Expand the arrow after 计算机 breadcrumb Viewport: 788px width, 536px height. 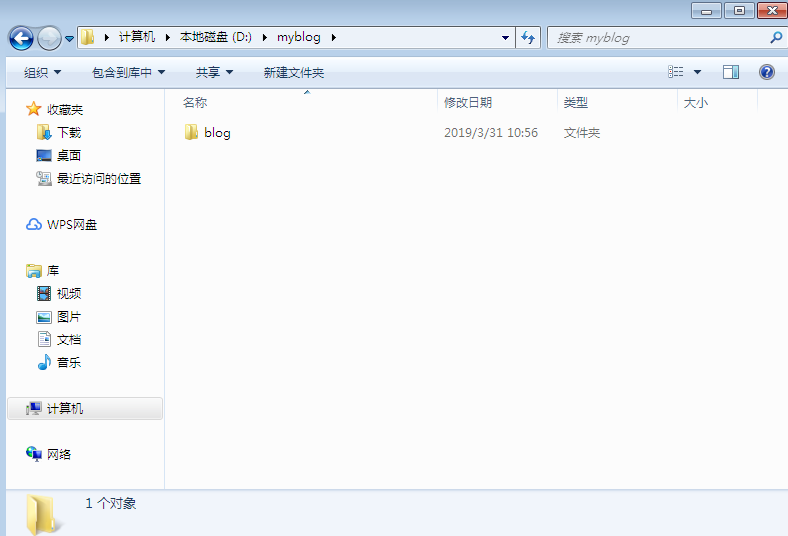[x=168, y=37]
